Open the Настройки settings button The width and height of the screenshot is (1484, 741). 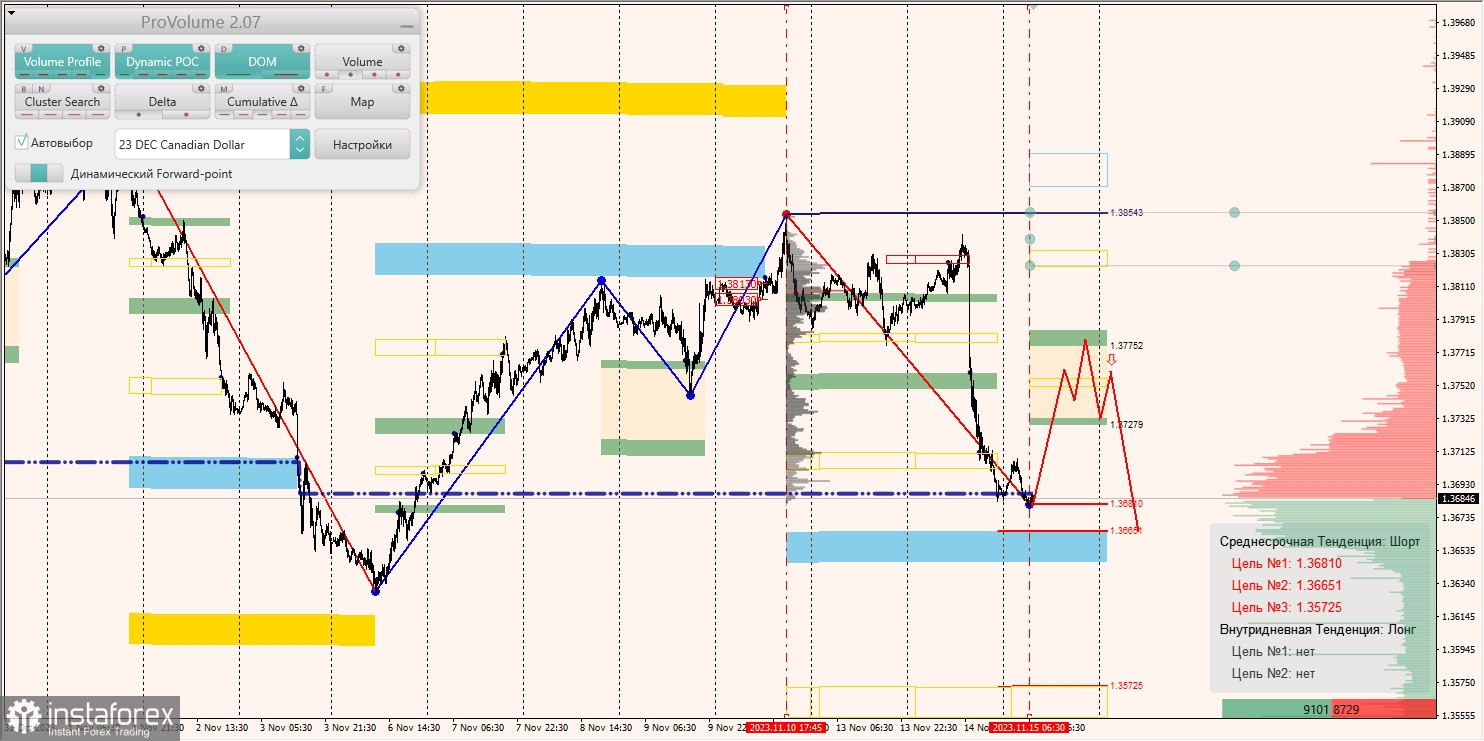(362, 144)
